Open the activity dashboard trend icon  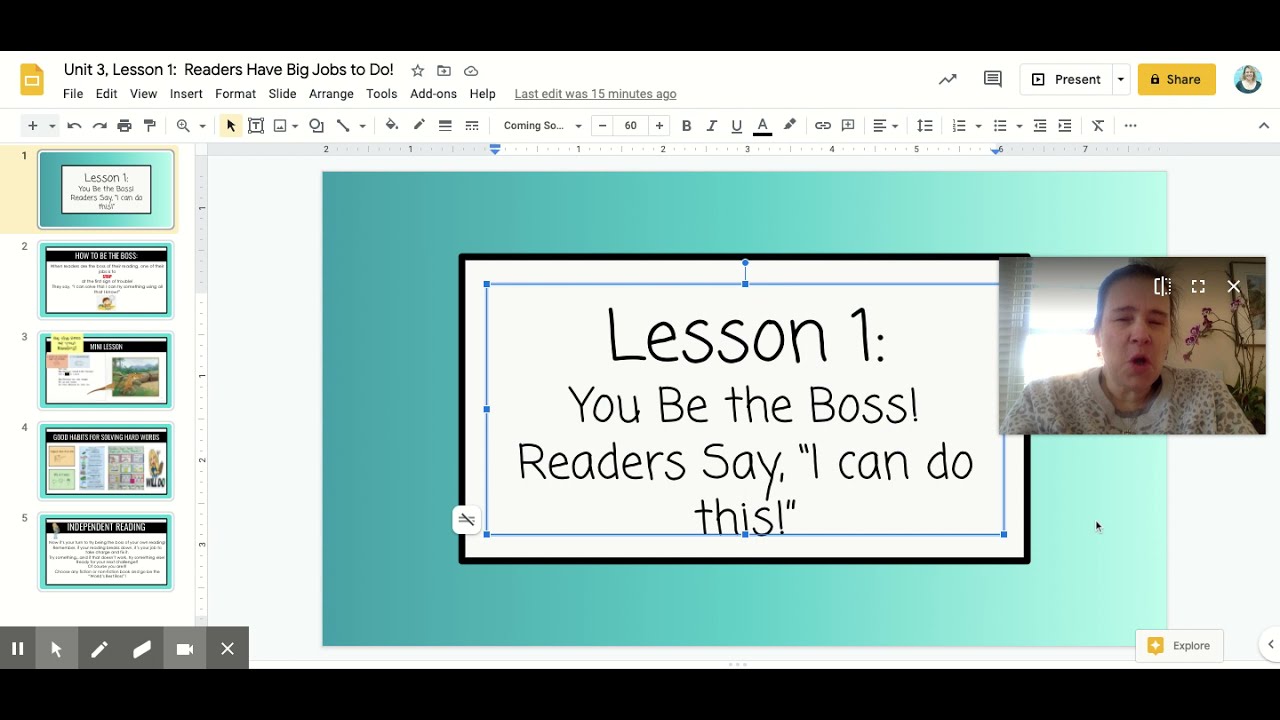pyautogui.click(x=947, y=79)
